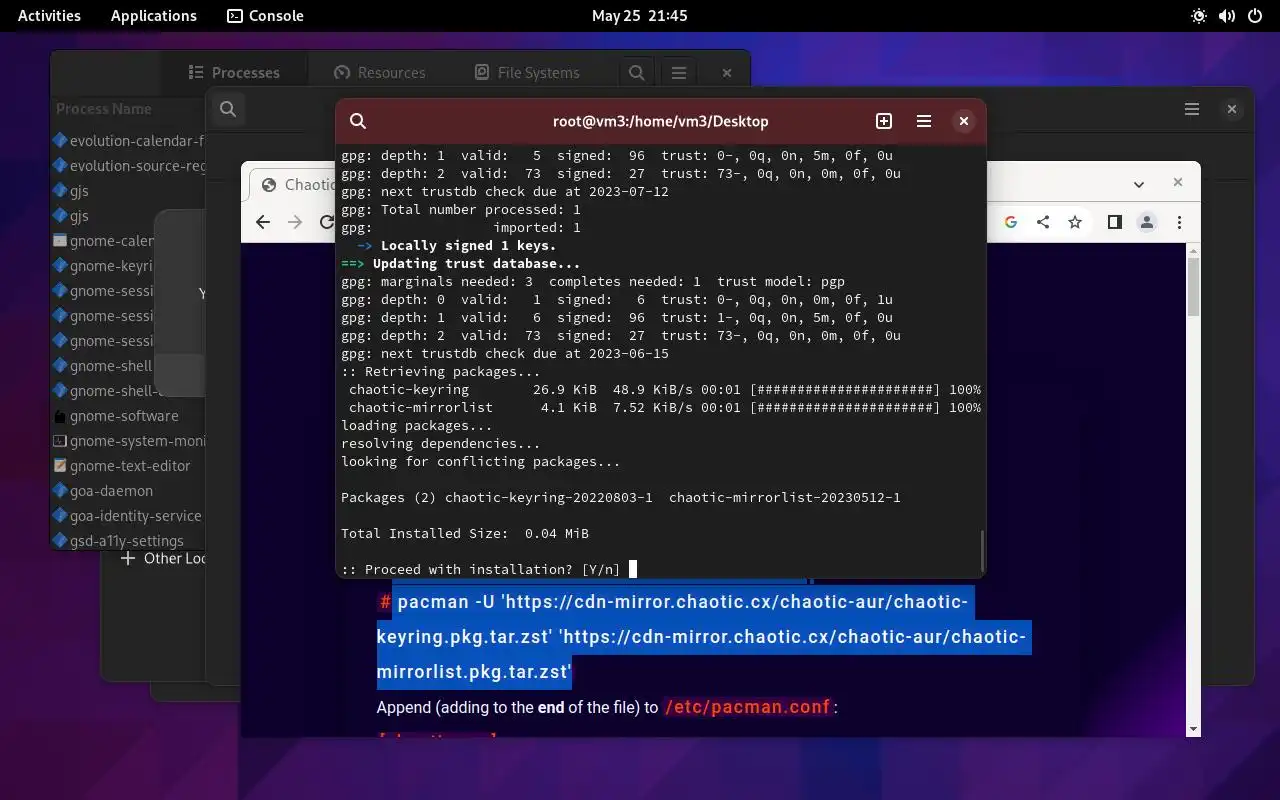This screenshot has height=800, width=1280.
Task: Select the gnome-software process row
Action: click(128, 416)
